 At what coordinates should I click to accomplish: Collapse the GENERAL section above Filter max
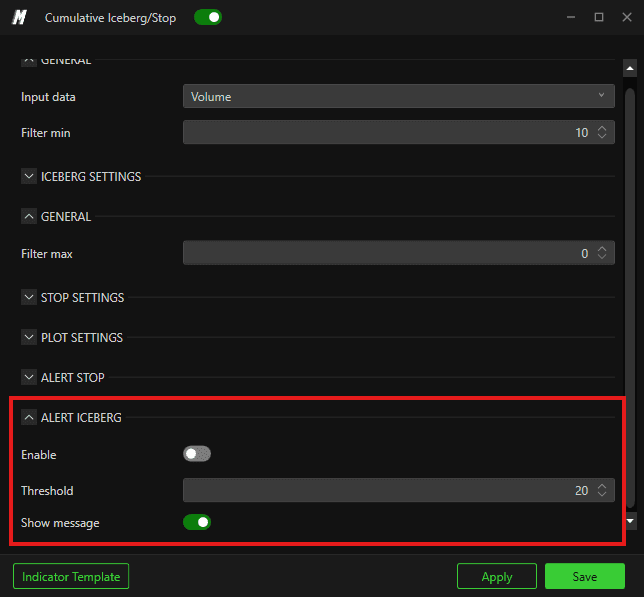(29, 216)
